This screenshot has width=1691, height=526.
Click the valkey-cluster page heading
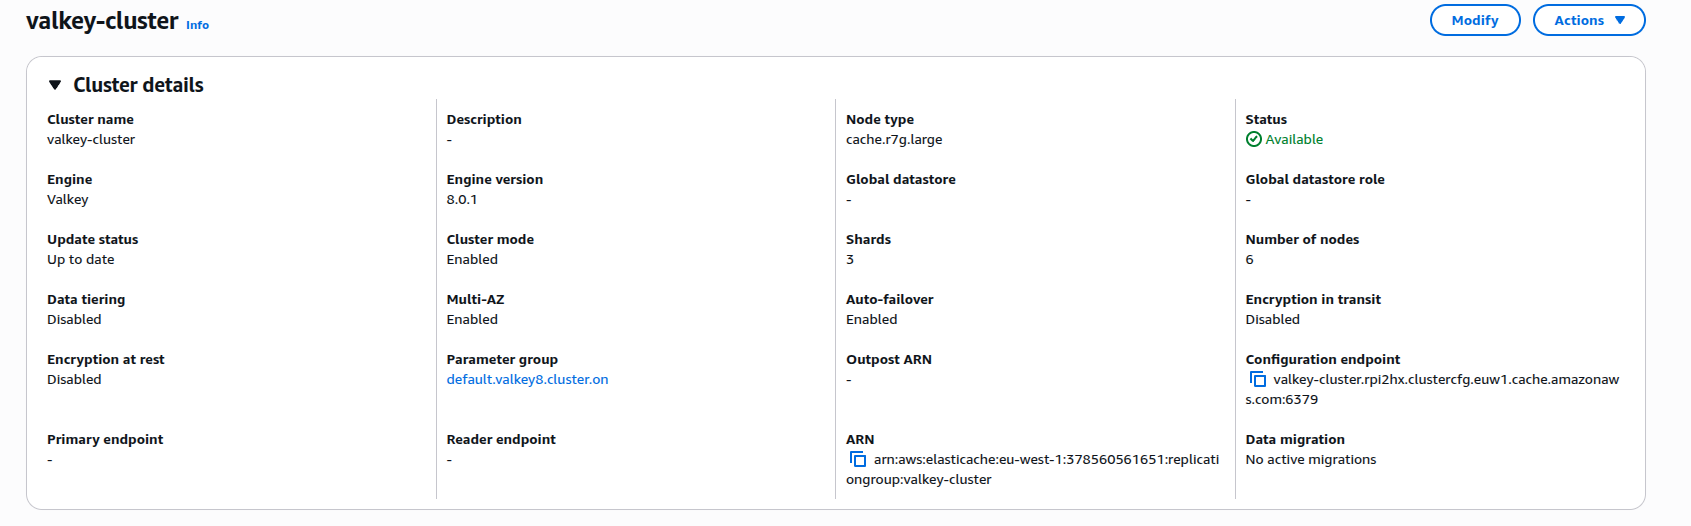pyautogui.click(x=102, y=21)
